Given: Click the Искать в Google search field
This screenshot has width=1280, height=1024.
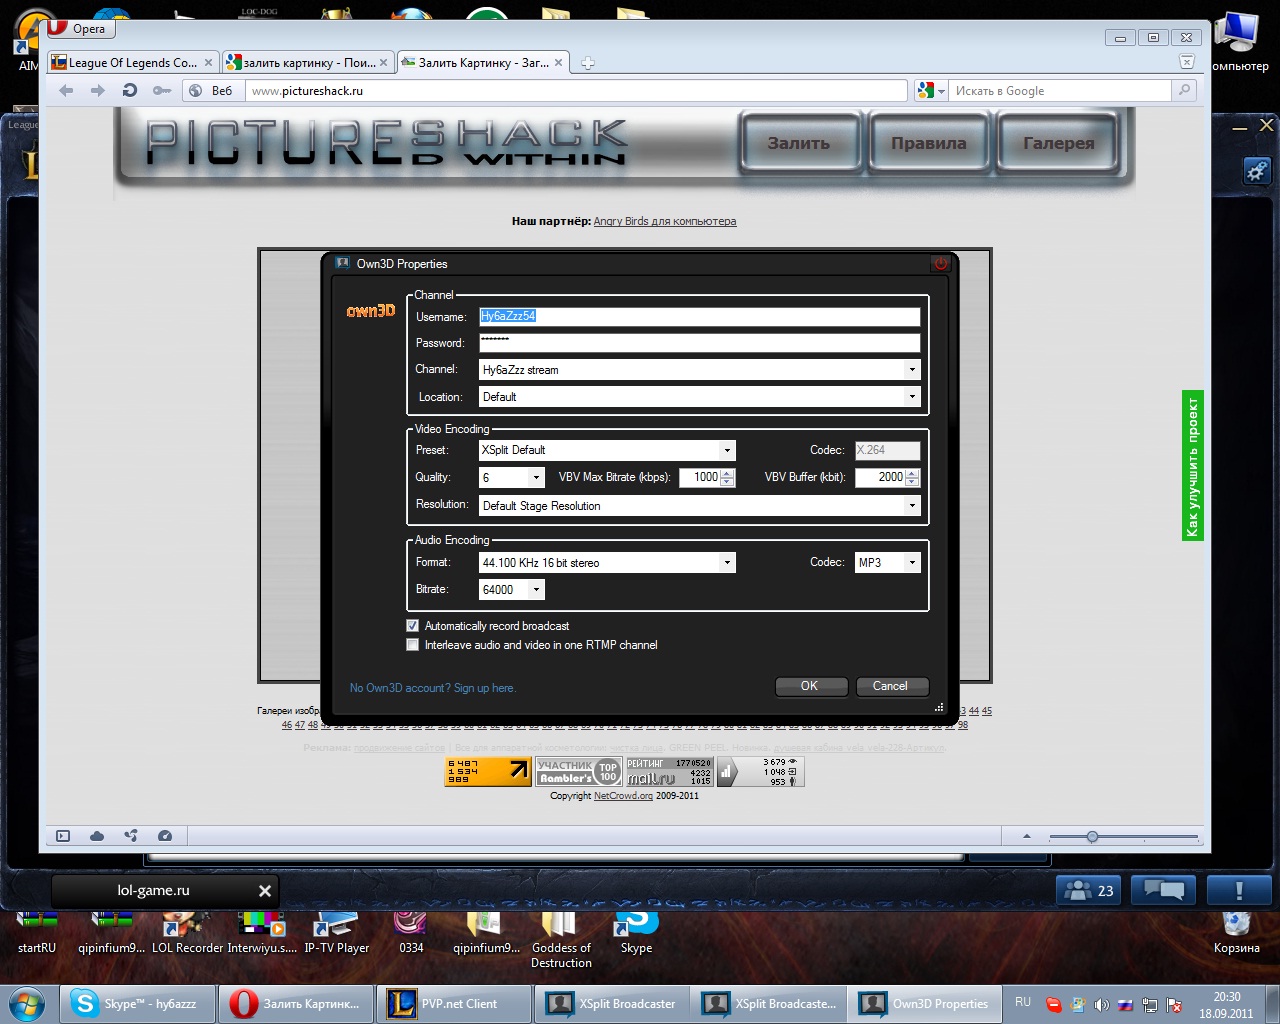Looking at the screenshot, I should point(1059,90).
